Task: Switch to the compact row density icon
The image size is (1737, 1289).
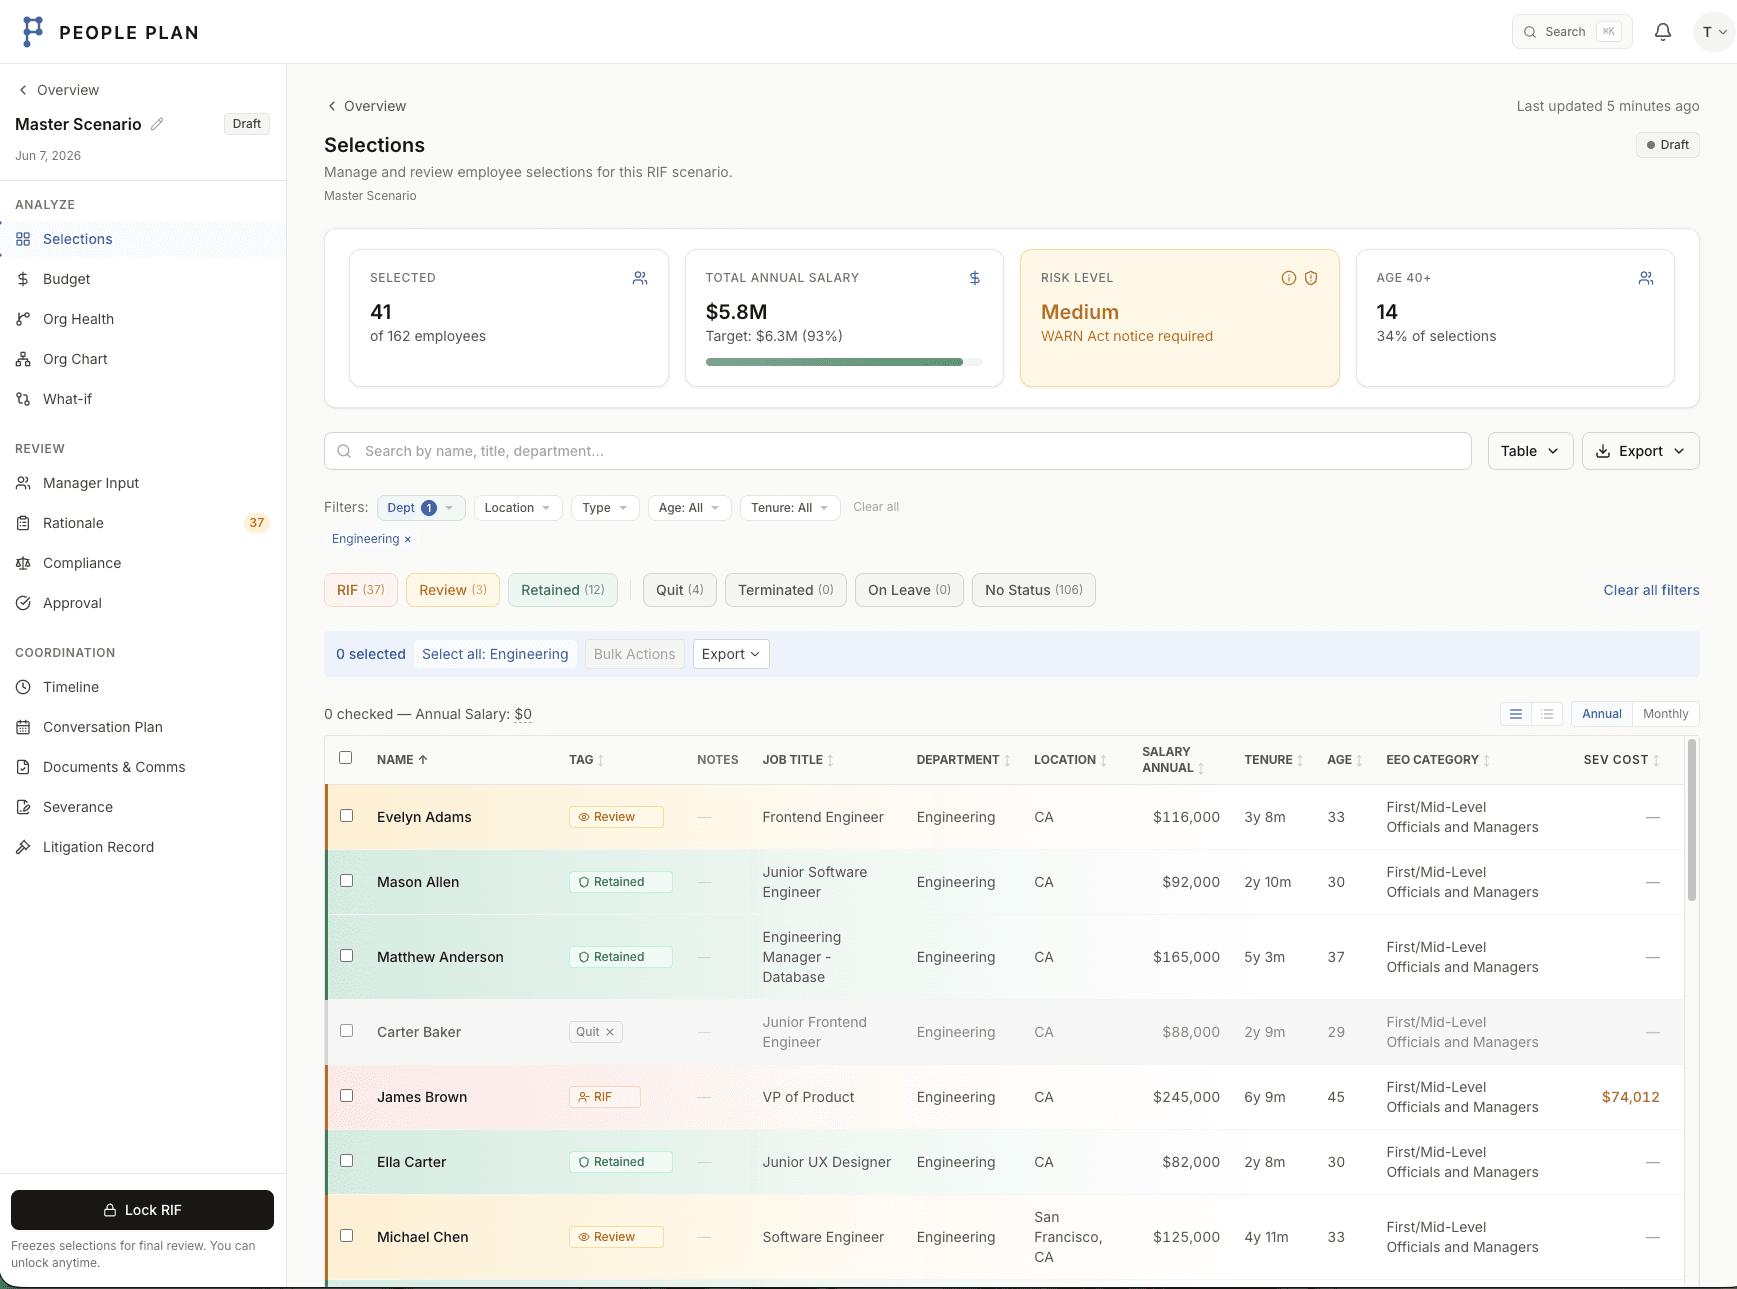Action: [1547, 714]
